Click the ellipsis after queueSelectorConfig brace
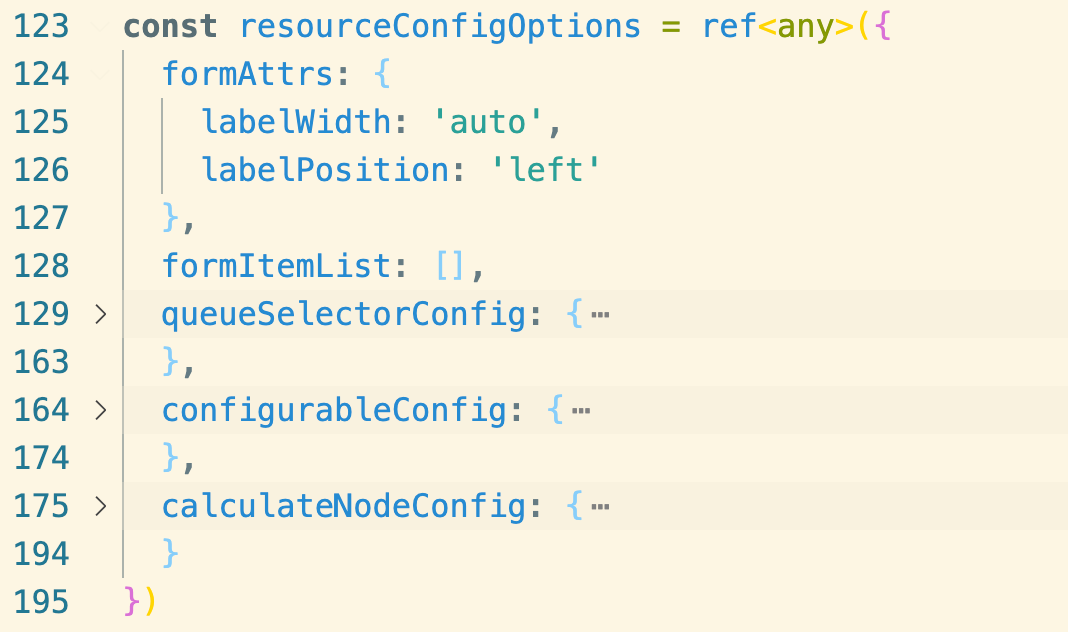The height and width of the screenshot is (632, 1068). 600,315
